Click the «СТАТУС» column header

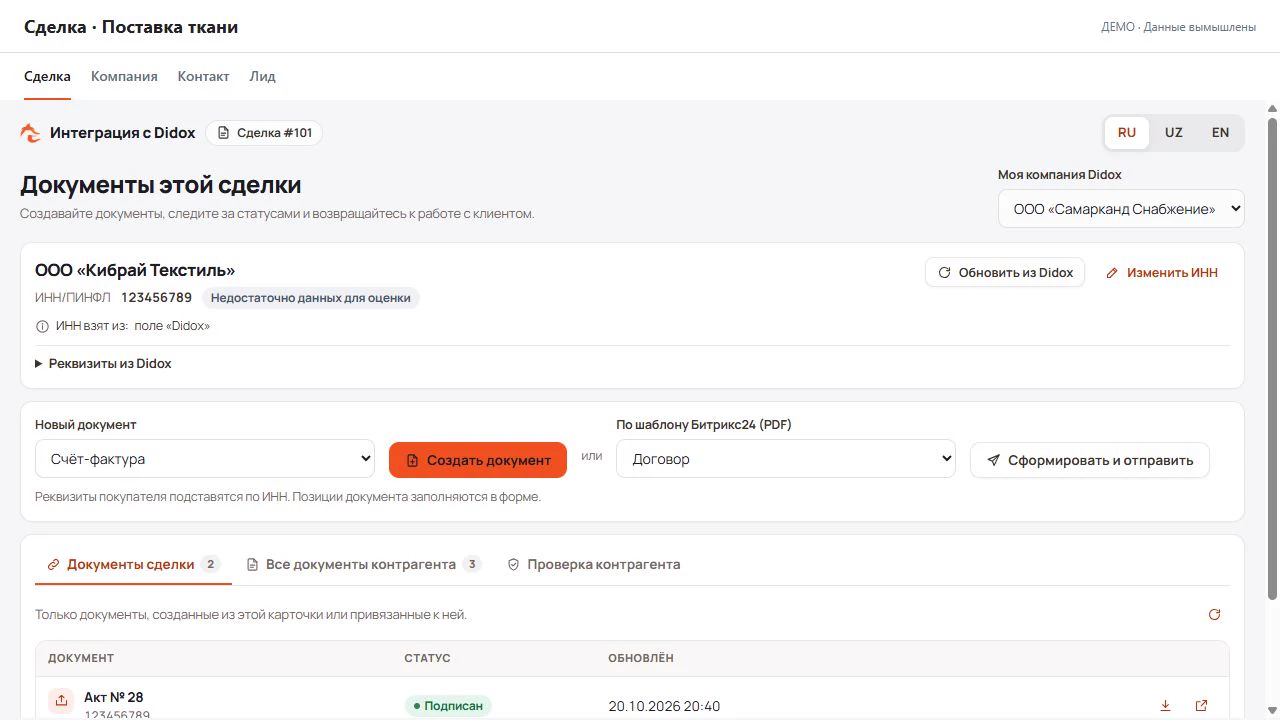(x=428, y=658)
